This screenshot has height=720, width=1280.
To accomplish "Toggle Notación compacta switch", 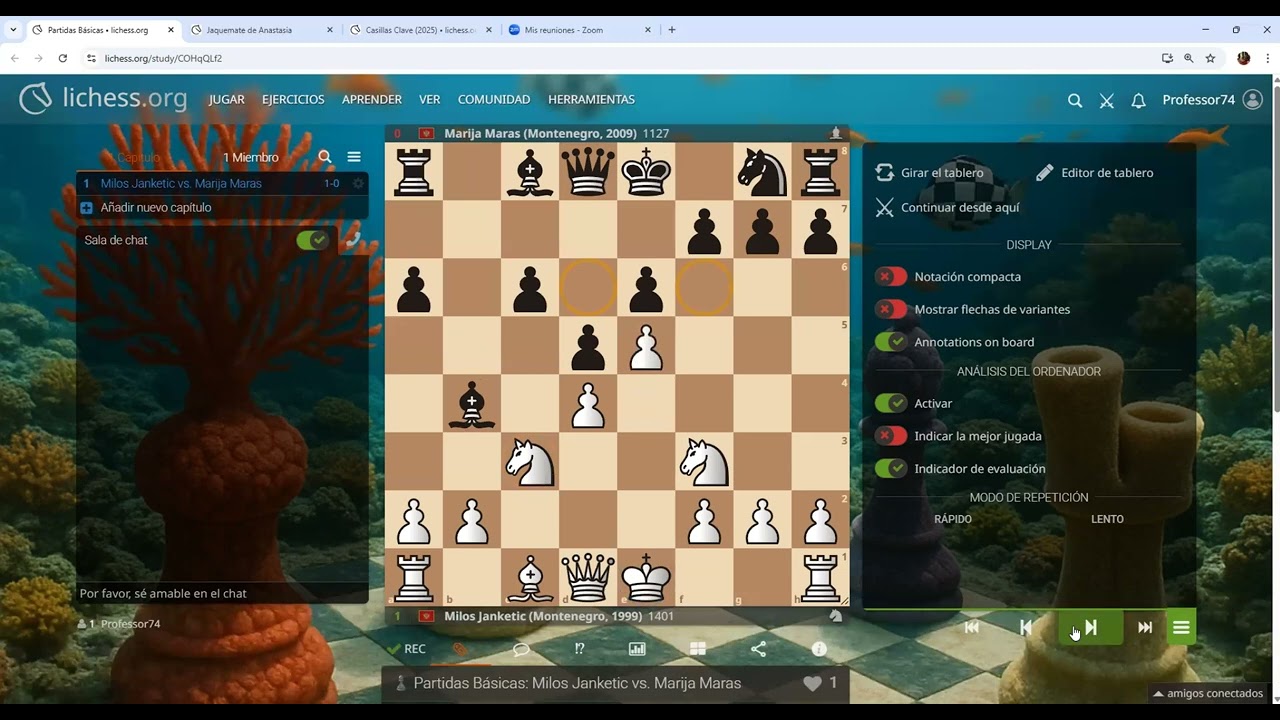I will [x=890, y=277].
